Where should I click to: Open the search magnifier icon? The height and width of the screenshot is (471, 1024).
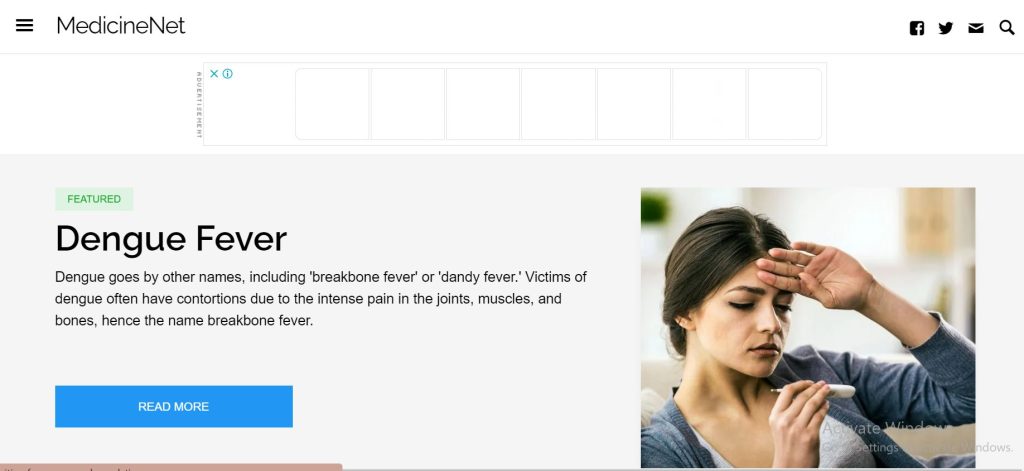(1007, 27)
